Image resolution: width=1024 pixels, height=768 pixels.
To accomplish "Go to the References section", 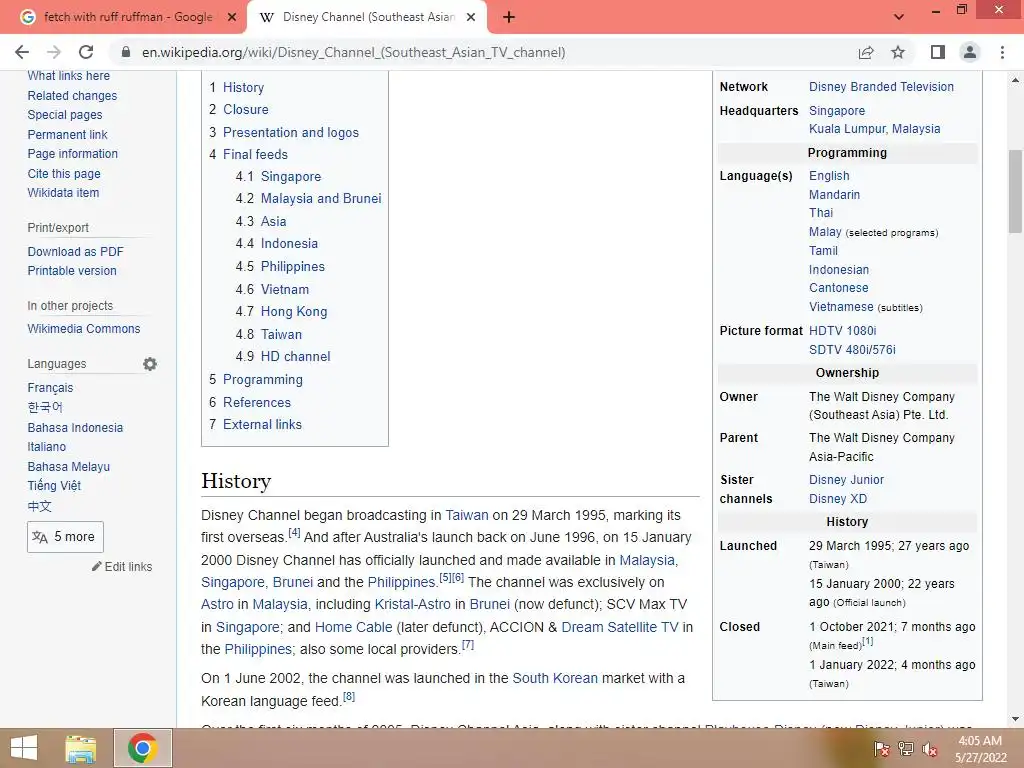I will pyautogui.click(x=257, y=402).
